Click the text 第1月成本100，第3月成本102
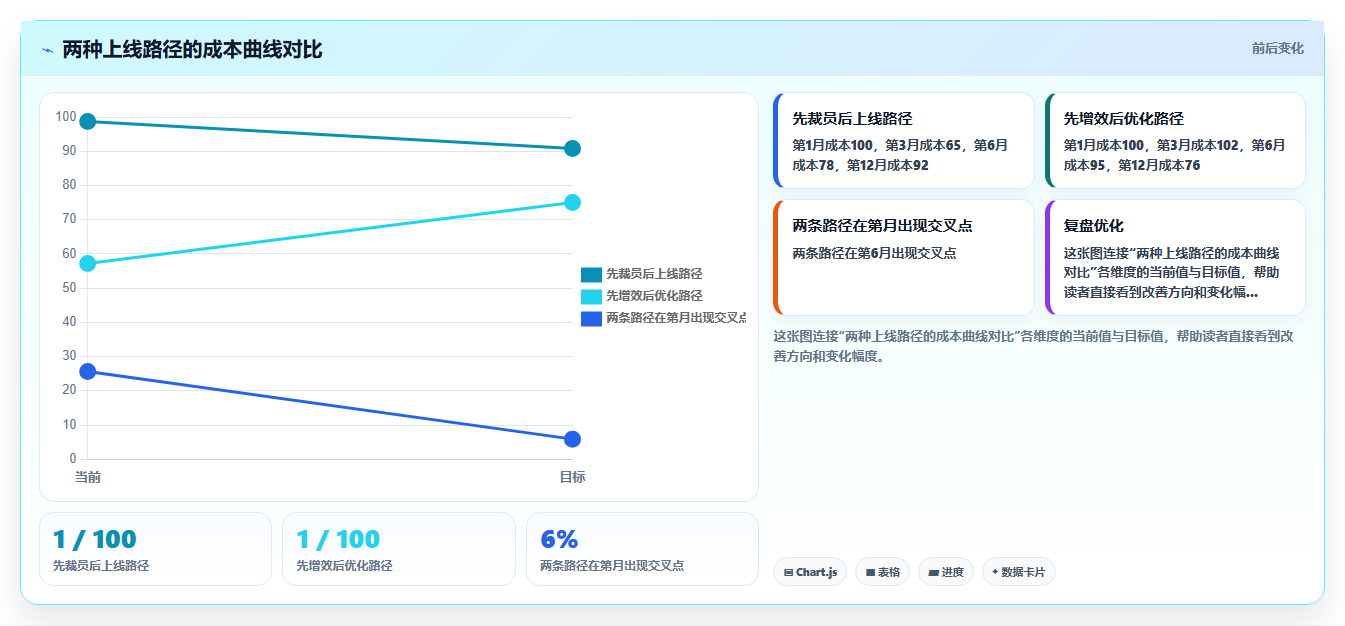The height and width of the screenshot is (626, 1345). pos(1153,145)
